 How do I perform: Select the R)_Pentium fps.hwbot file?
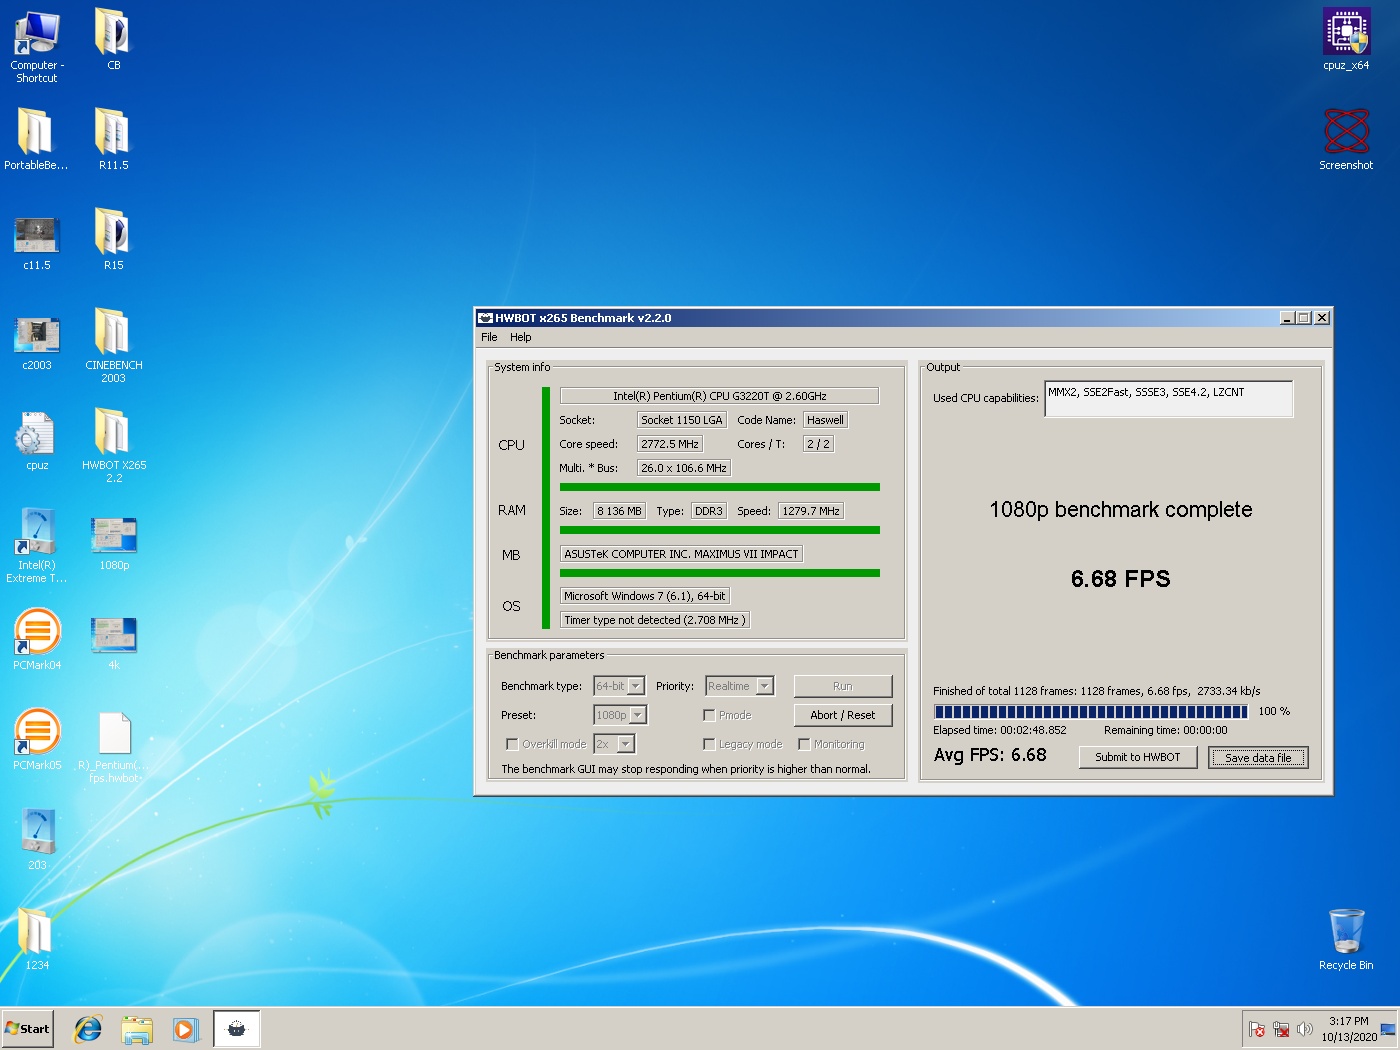pyautogui.click(x=114, y=747)
